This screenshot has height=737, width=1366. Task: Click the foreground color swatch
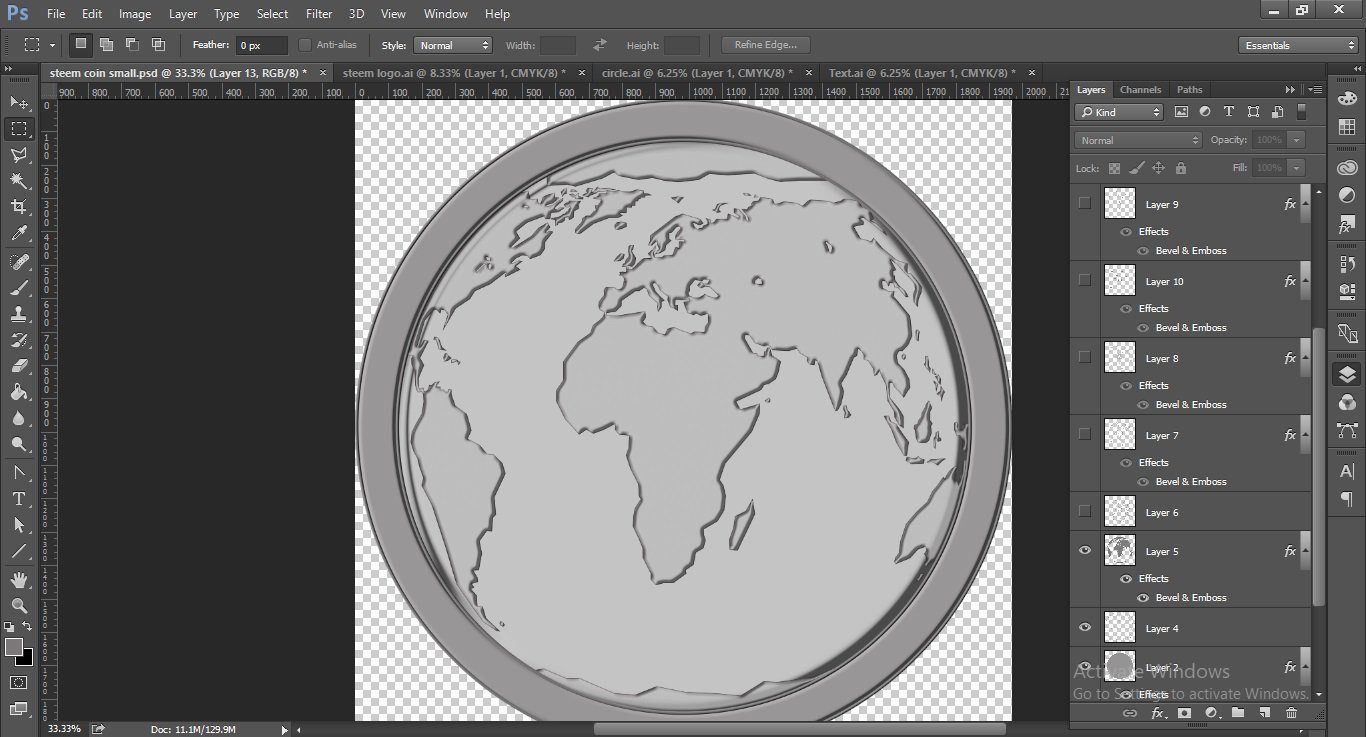[x=14, y=648]
